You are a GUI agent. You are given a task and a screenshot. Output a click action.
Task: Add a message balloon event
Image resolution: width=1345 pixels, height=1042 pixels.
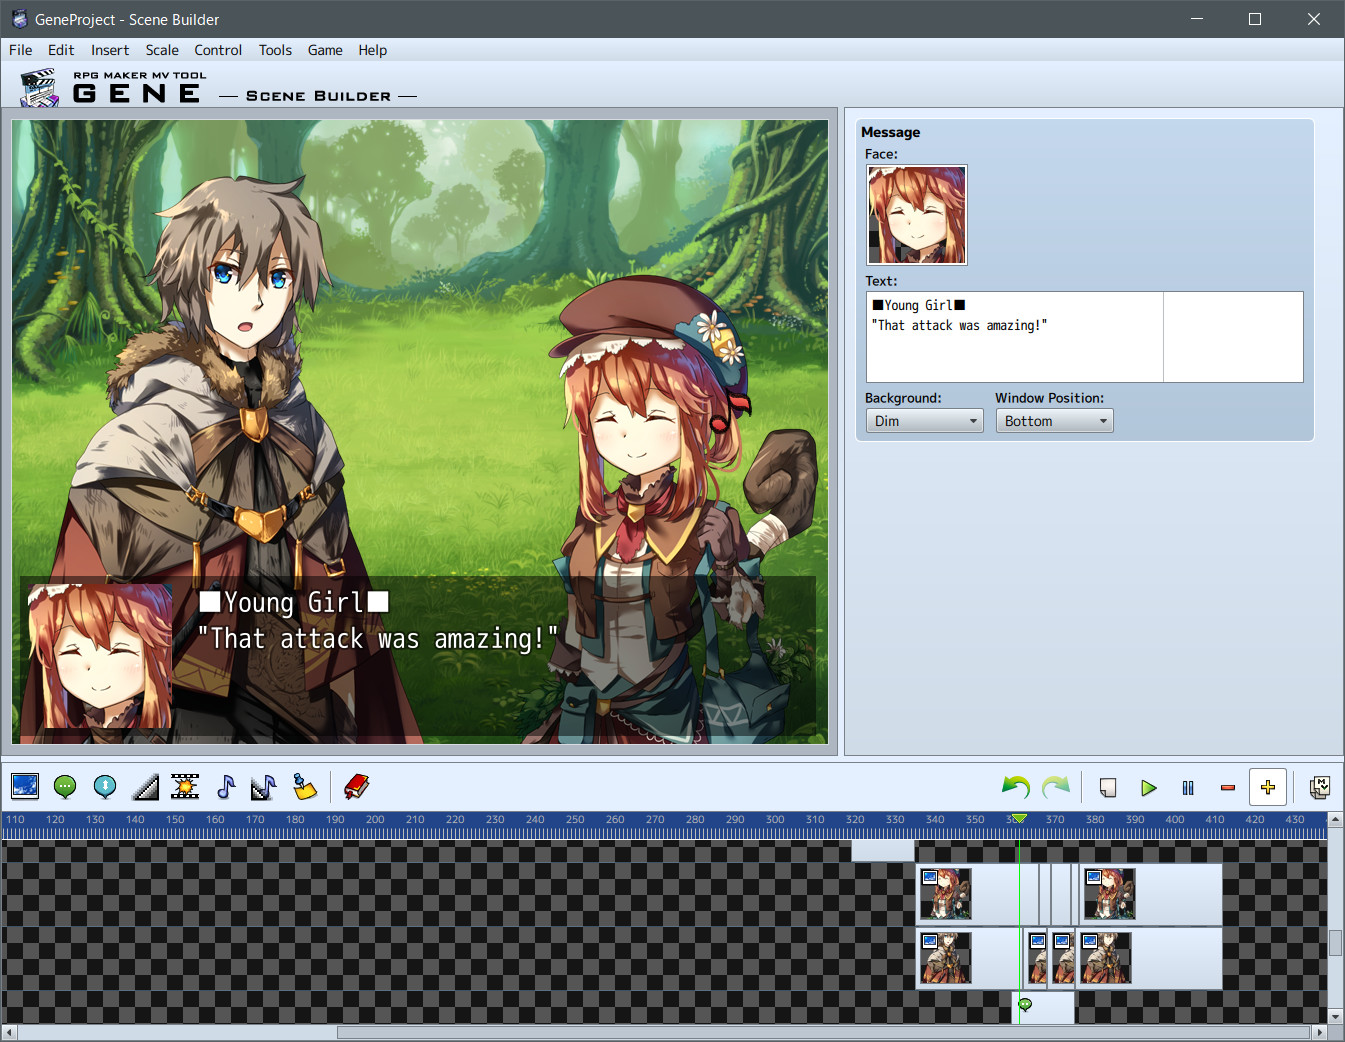(65, 787)
